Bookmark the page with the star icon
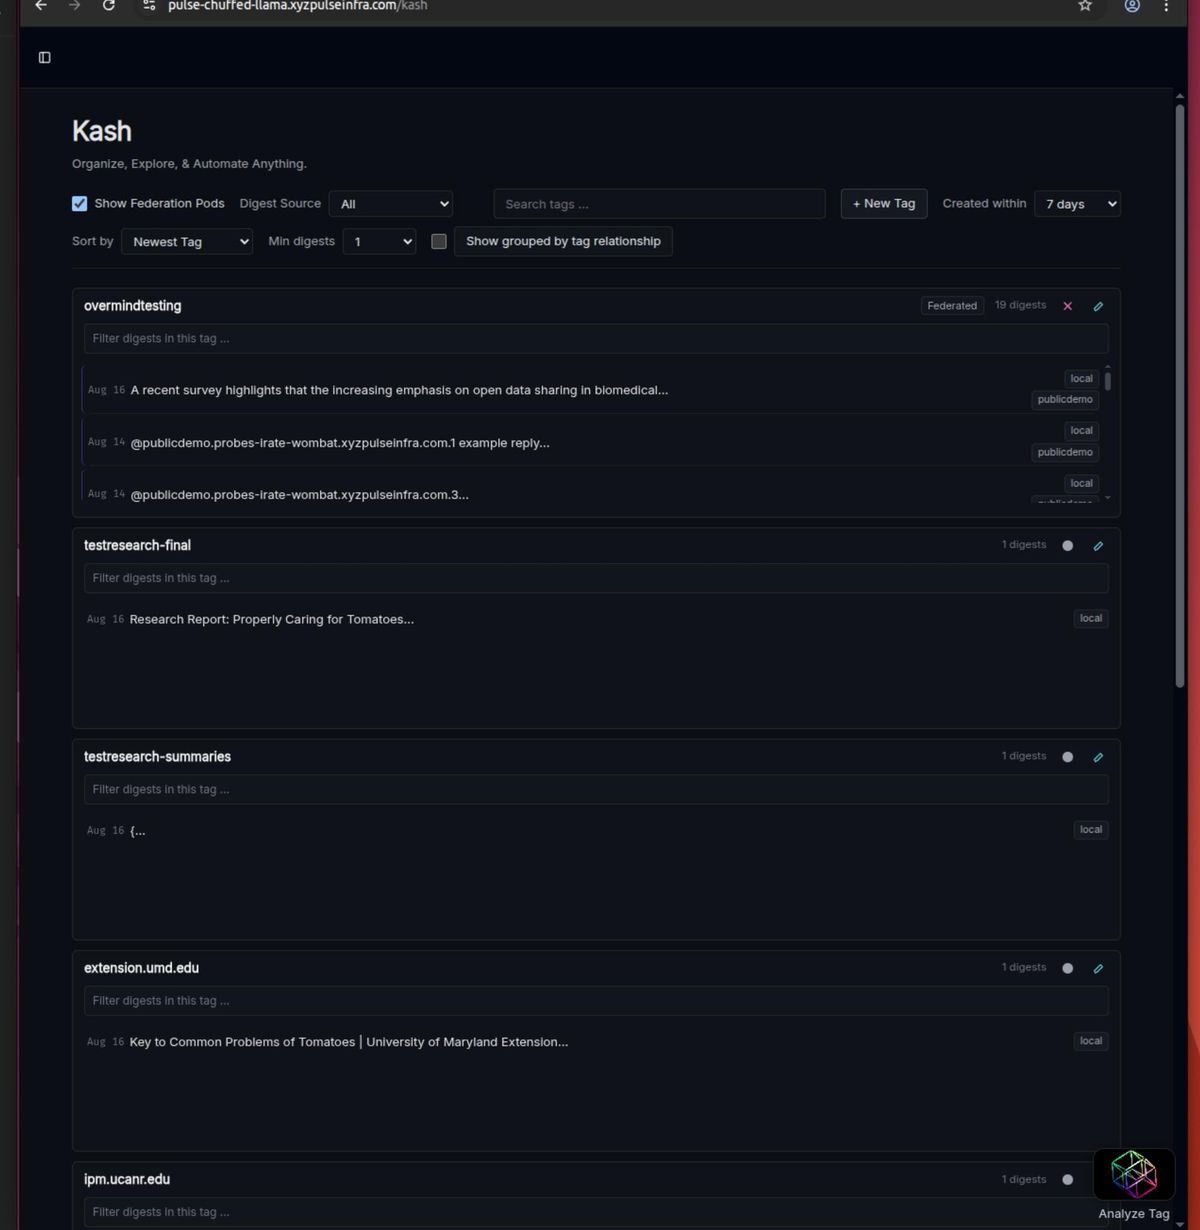 pyautogui.click(x=1085, y=6)
